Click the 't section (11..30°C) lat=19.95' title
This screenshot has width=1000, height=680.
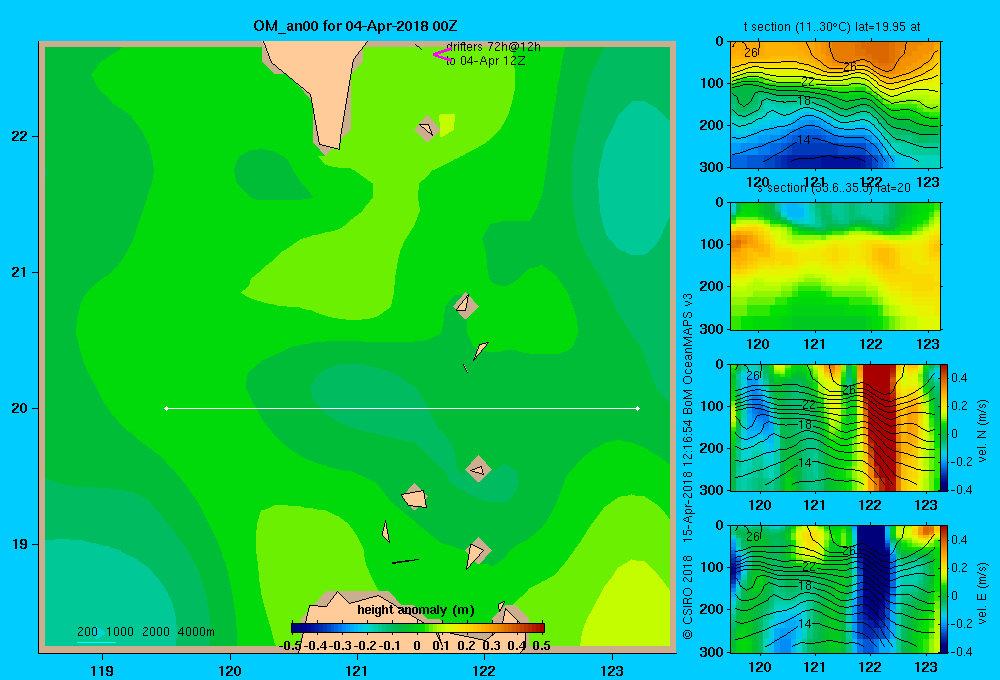coord(832,27)
